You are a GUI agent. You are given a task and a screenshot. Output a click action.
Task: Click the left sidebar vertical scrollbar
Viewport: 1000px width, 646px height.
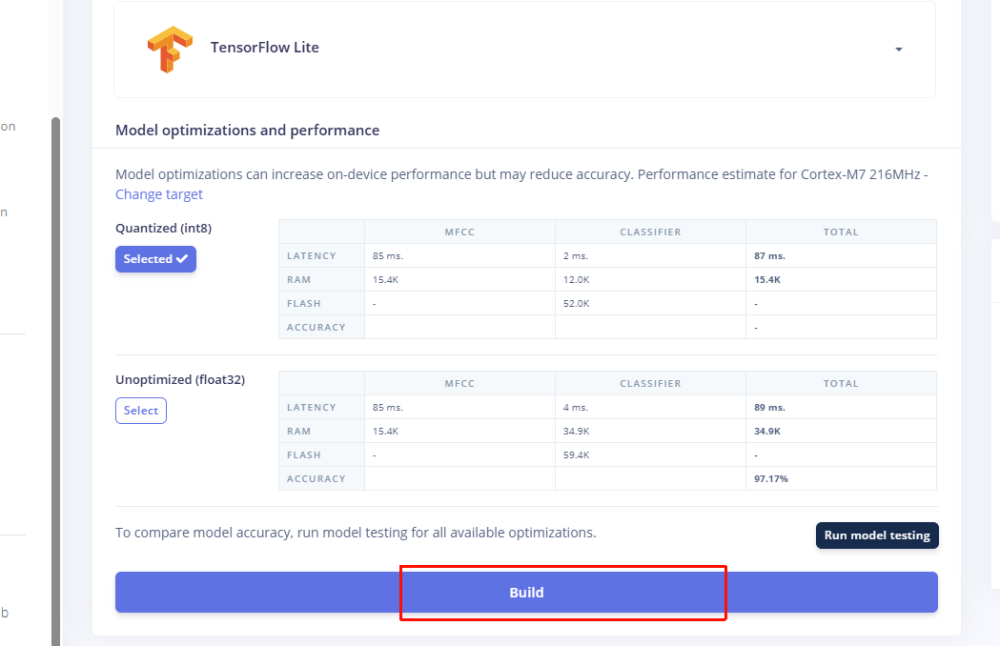click(56, 380)
